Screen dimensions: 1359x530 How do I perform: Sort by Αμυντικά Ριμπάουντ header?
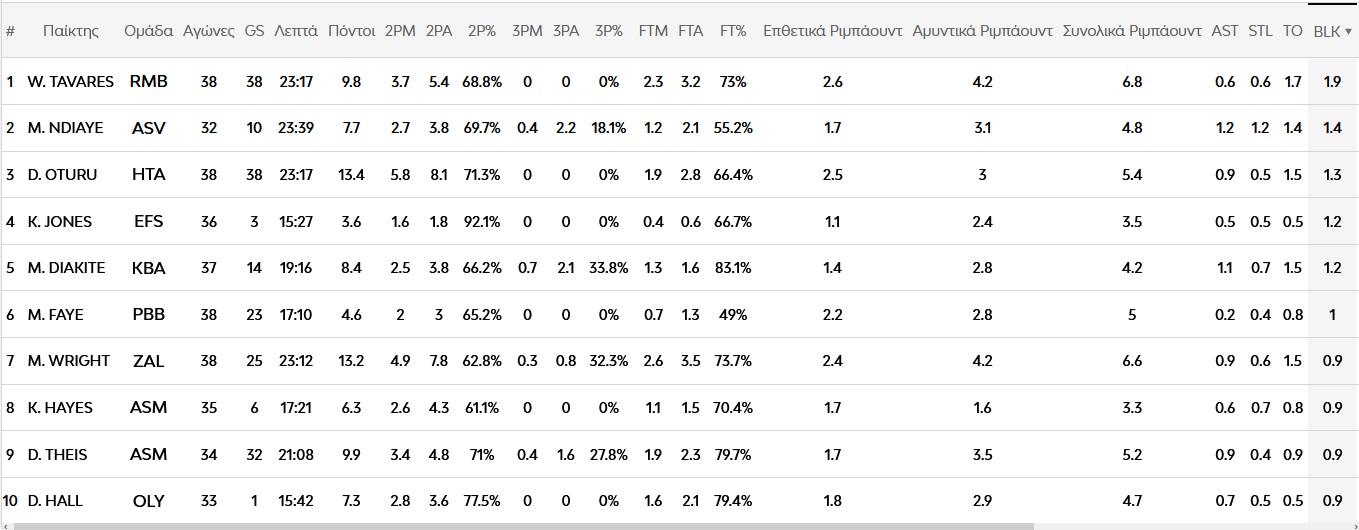982,31
